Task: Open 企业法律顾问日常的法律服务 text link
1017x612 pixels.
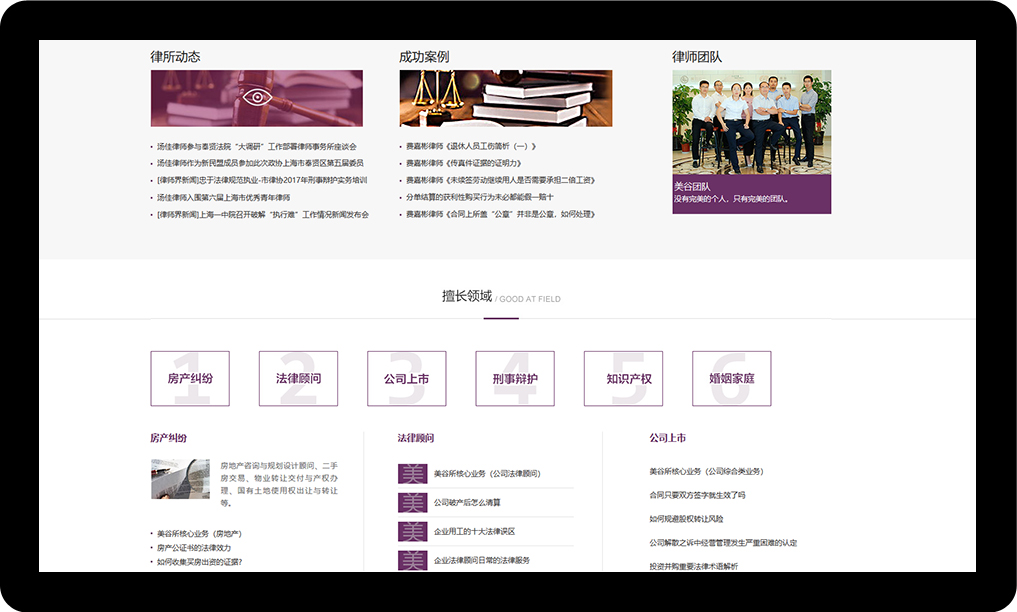Action: coord(482,560)
